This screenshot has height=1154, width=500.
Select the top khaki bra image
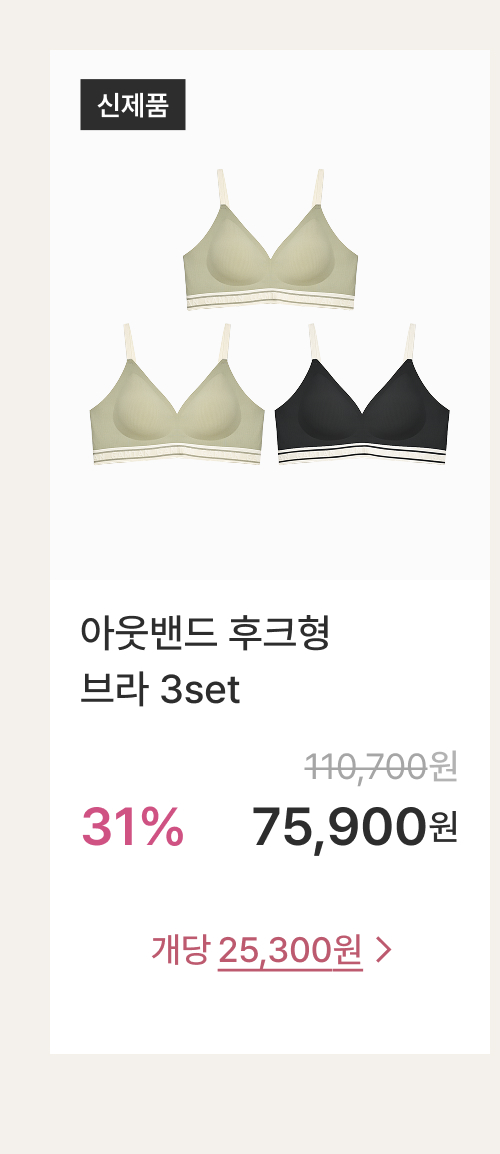point(270,239)
